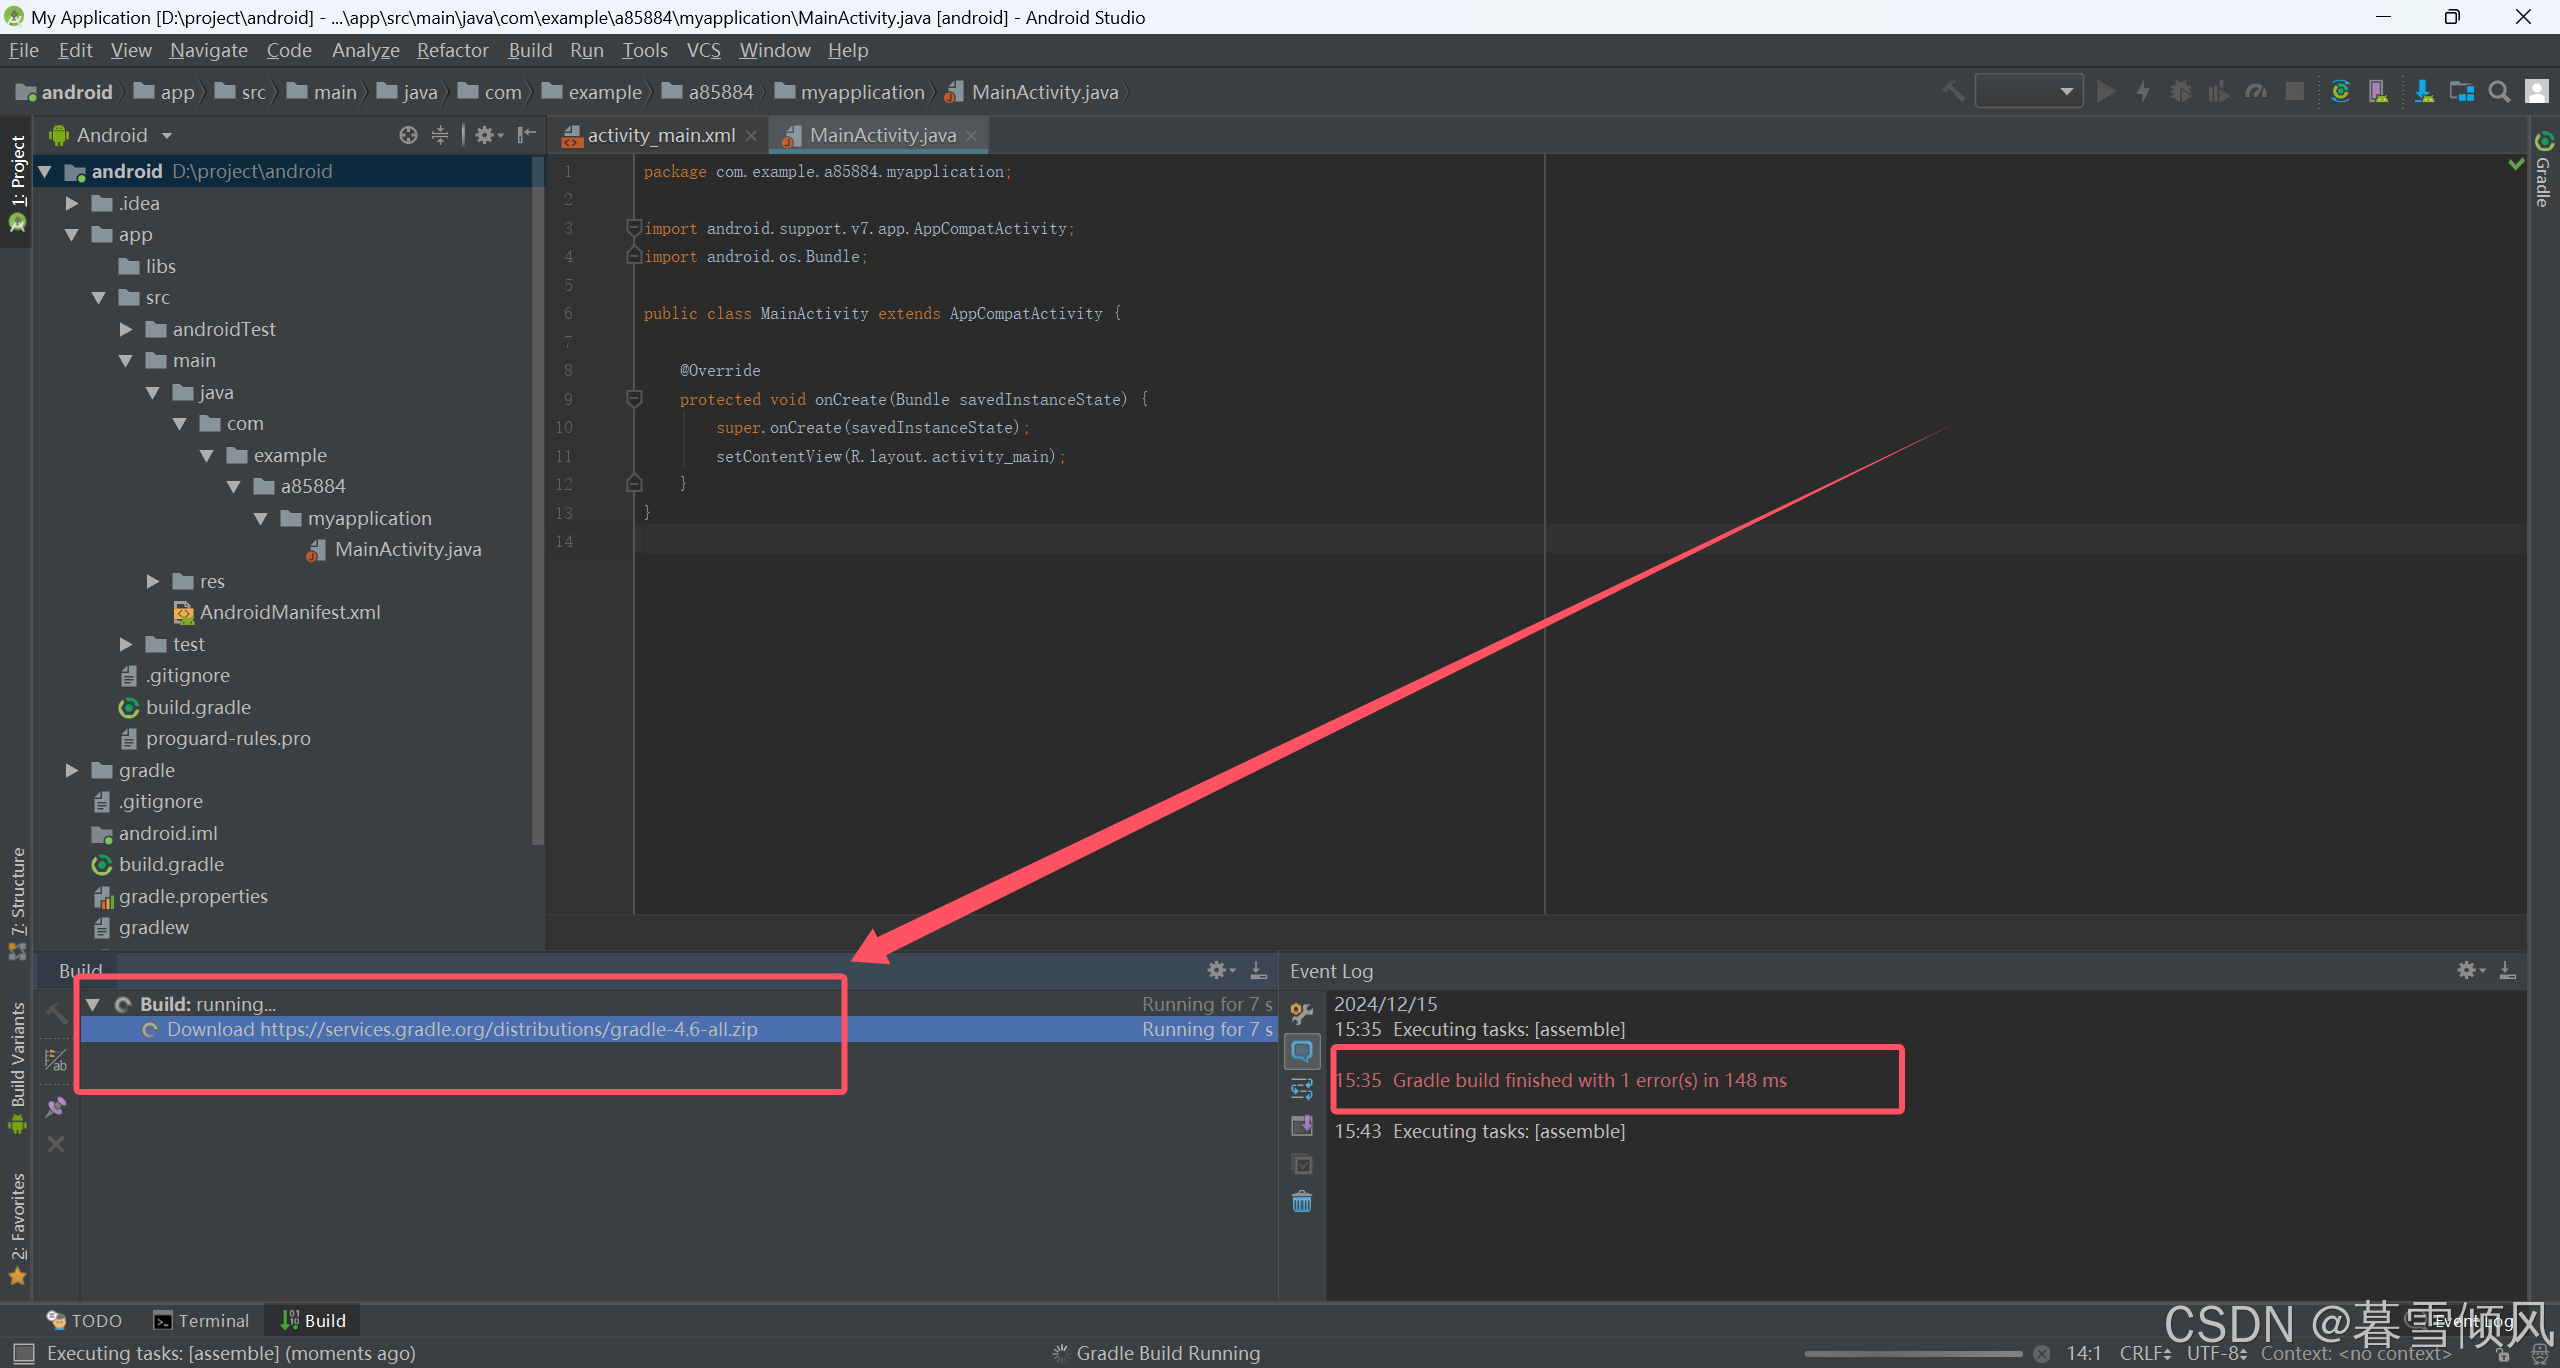Switch to the activity_main.xml tab

(660, 135)
